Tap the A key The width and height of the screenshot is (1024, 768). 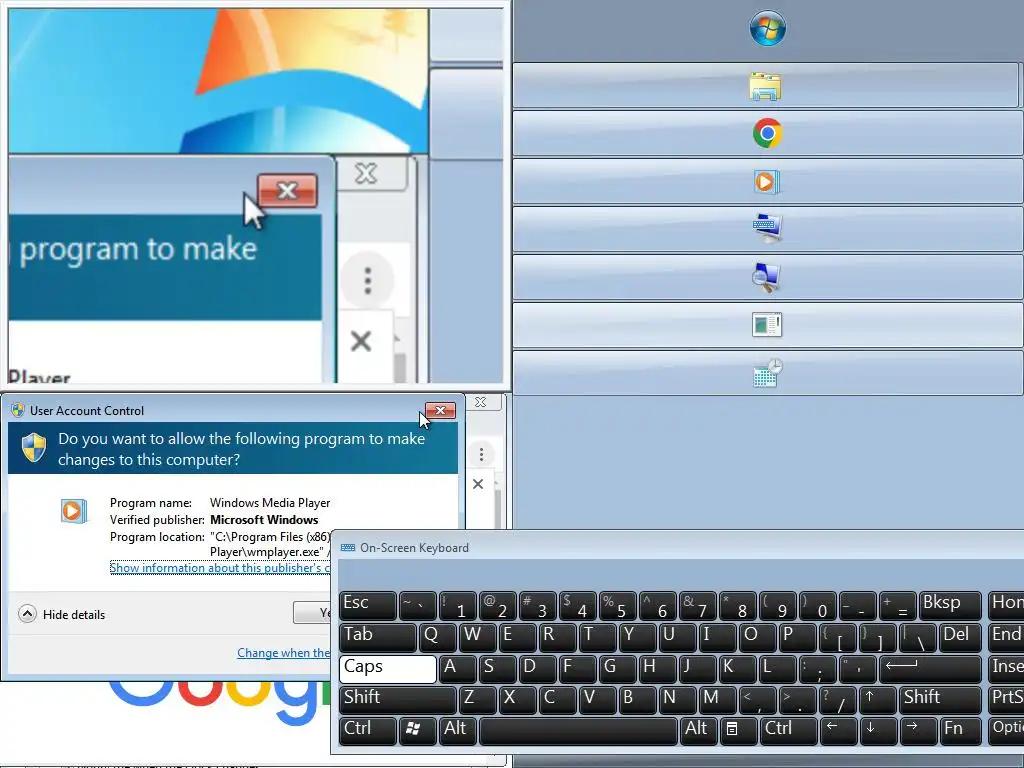457,668
